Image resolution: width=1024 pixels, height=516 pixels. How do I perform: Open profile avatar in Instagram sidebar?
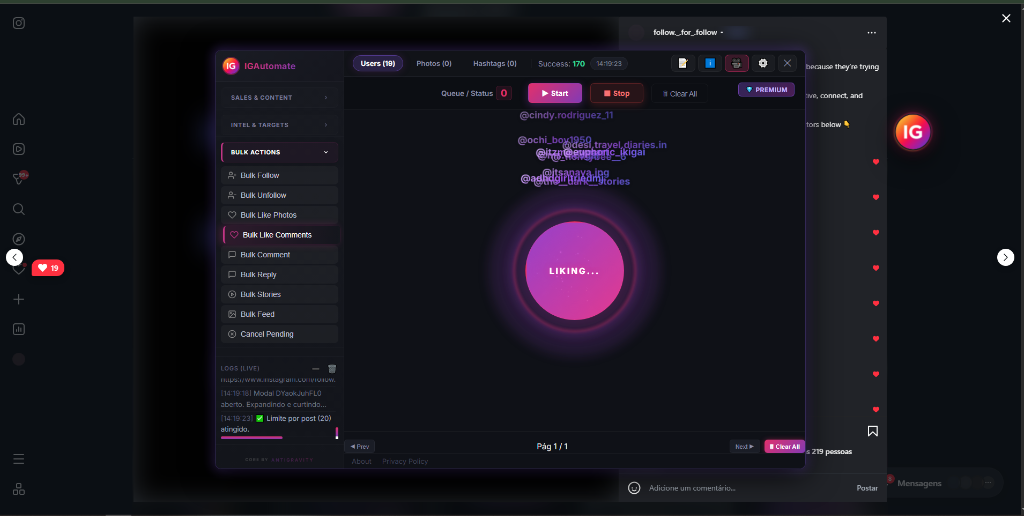[19, 359]
